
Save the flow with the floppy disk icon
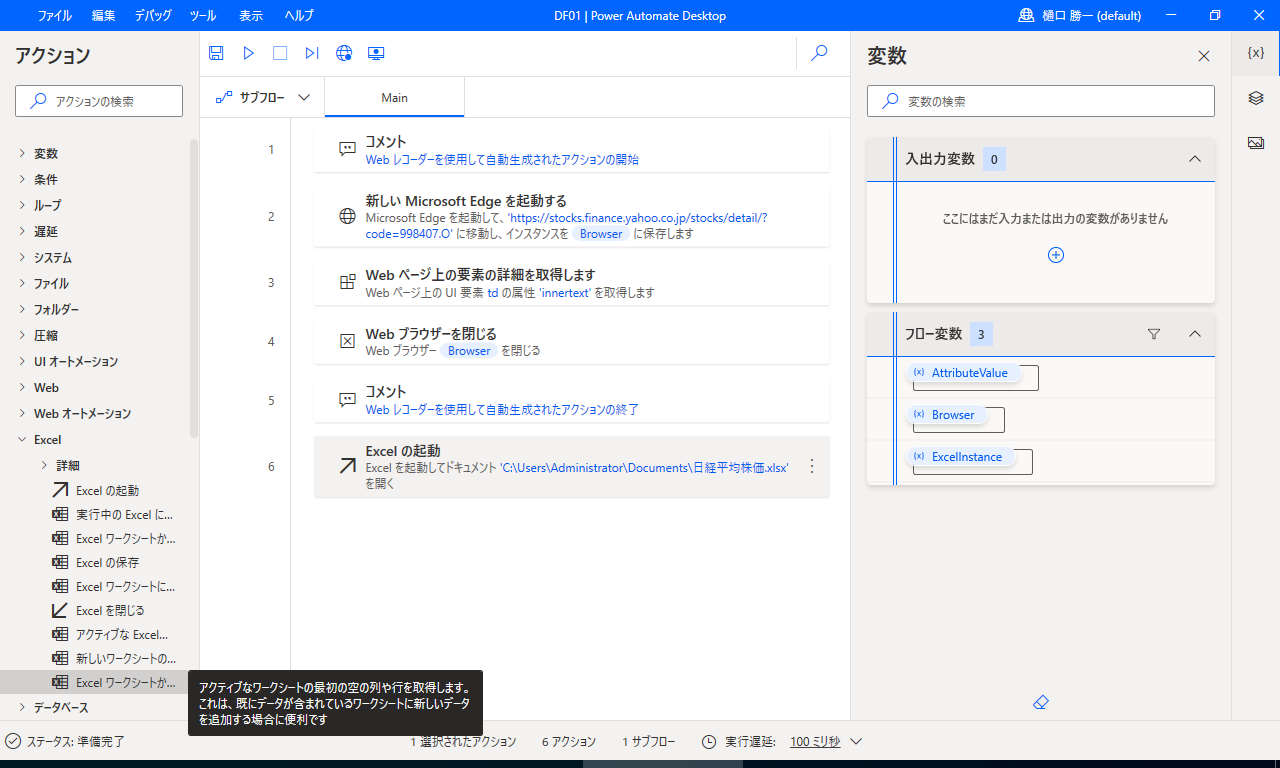(216, 53)
